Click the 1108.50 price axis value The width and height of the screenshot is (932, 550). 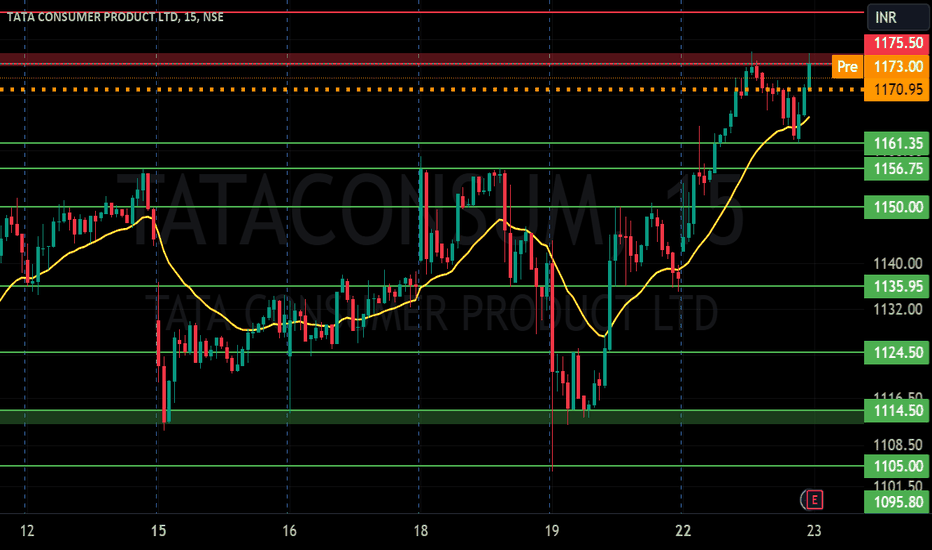(898, 445)
